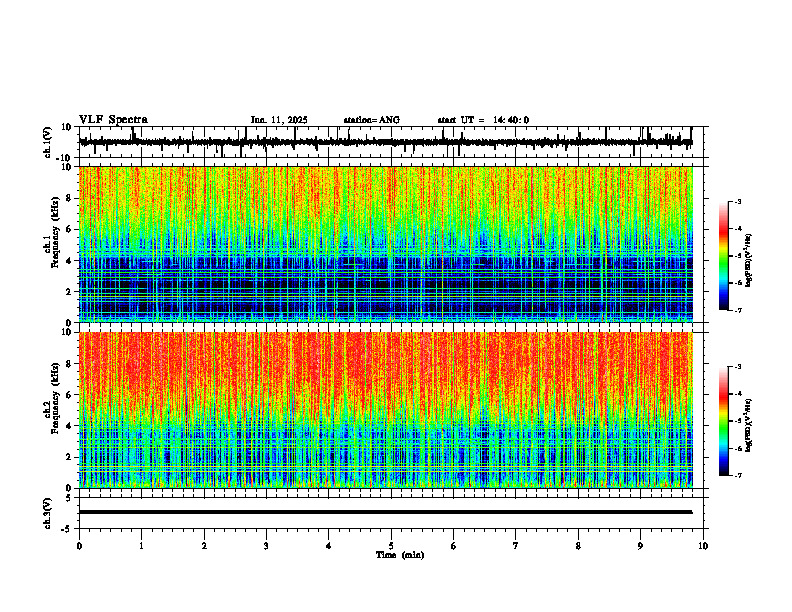Click the ch.1 "Frequency (kHz)" axis label
This screenshot has width=792, height=612.
[55, 232]
